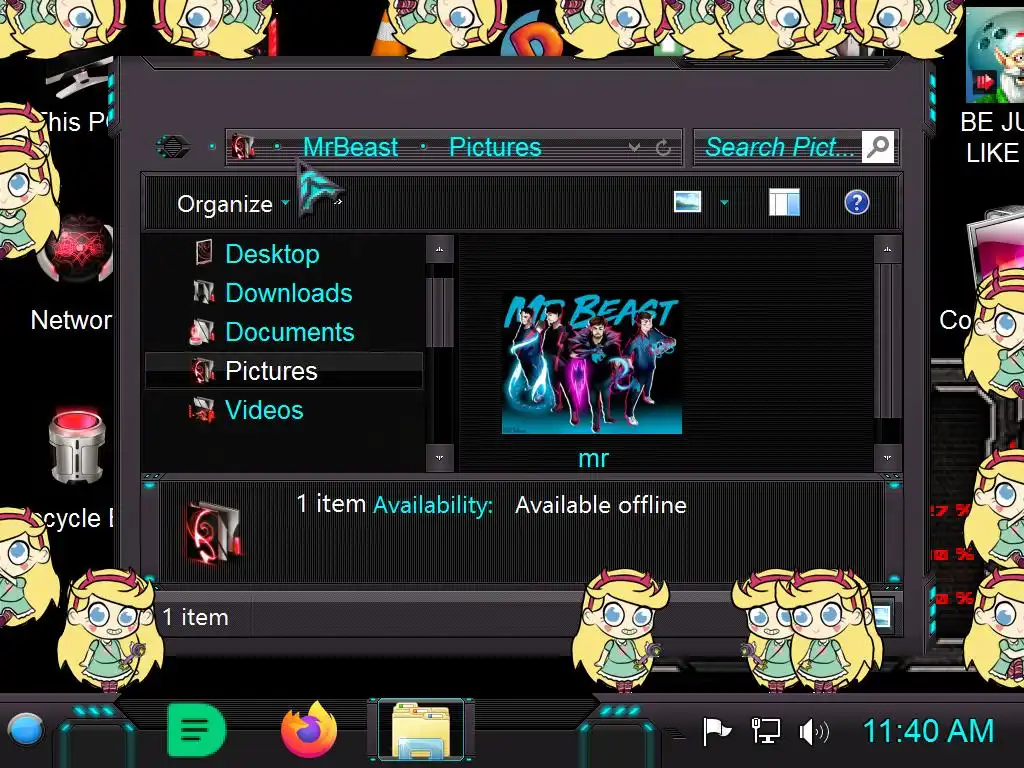The image size is (1024, 768).
Task: Launch Firefox from the taskbar
Action: point(310,729)
